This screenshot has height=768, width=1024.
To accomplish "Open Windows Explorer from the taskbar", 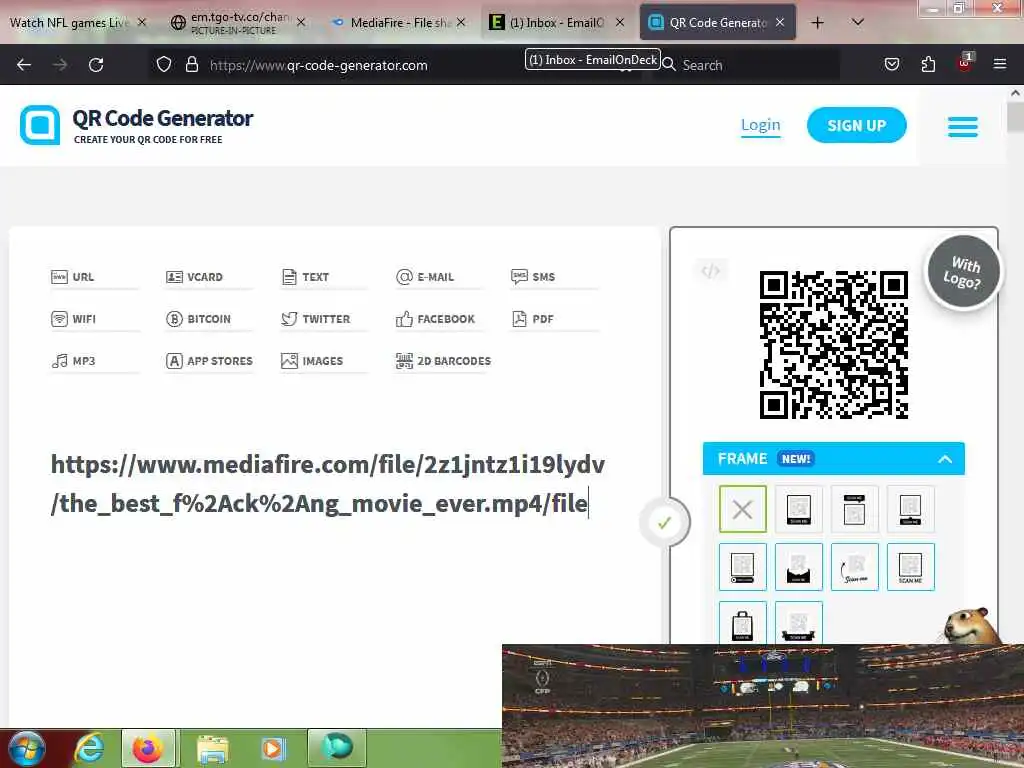I will (212, 748).
